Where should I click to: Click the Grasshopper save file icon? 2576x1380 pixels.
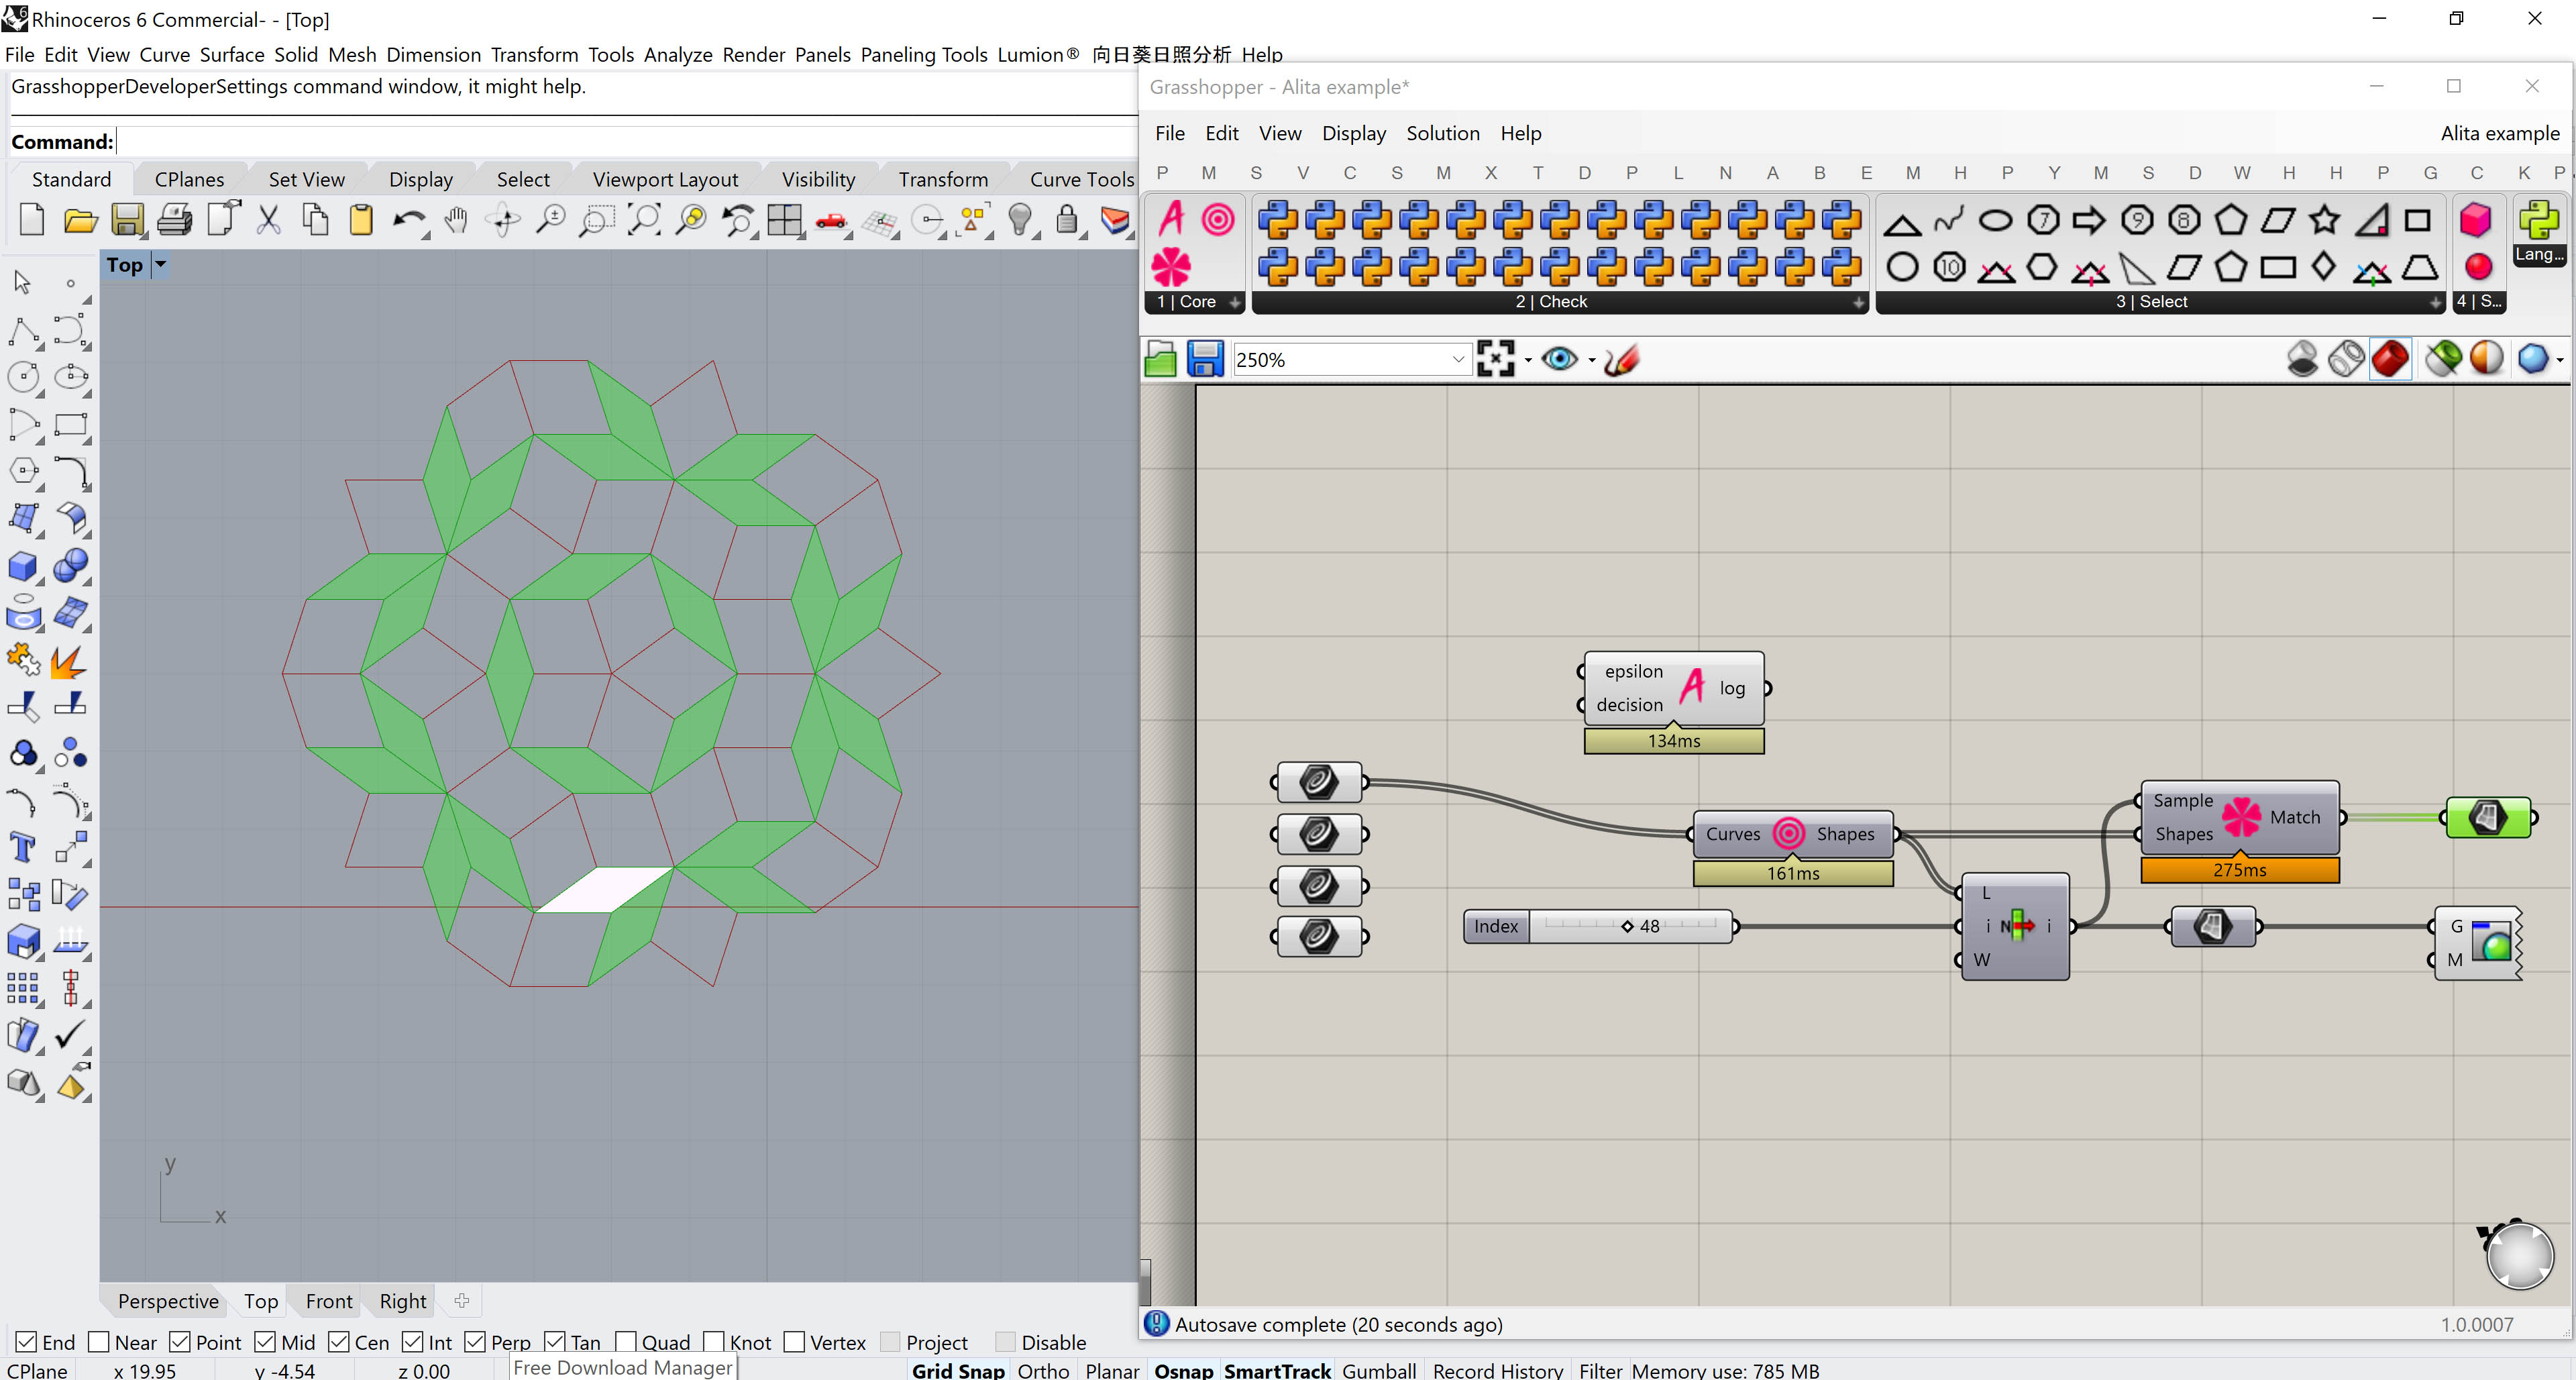click(1205, 359)
